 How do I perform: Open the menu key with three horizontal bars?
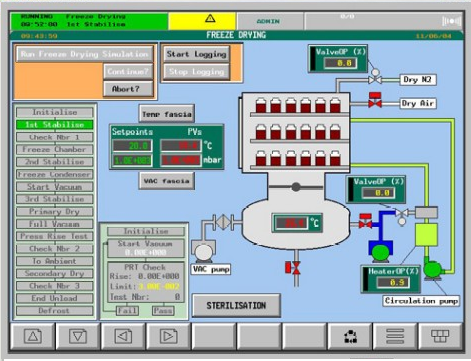click(x=395, y=336)
